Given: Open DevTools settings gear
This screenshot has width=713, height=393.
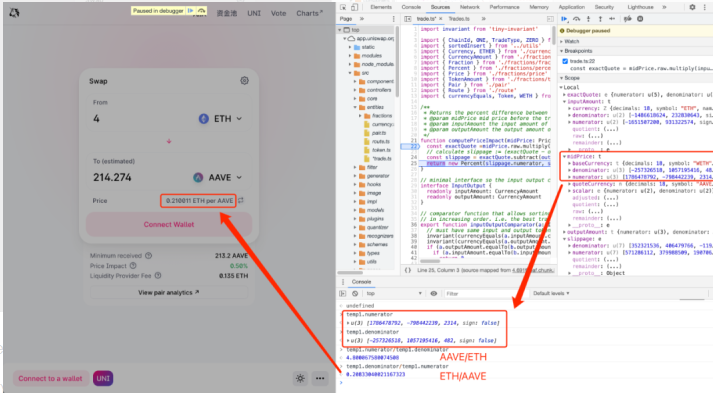Looking at the screenshot, I should tap(692, 7).
